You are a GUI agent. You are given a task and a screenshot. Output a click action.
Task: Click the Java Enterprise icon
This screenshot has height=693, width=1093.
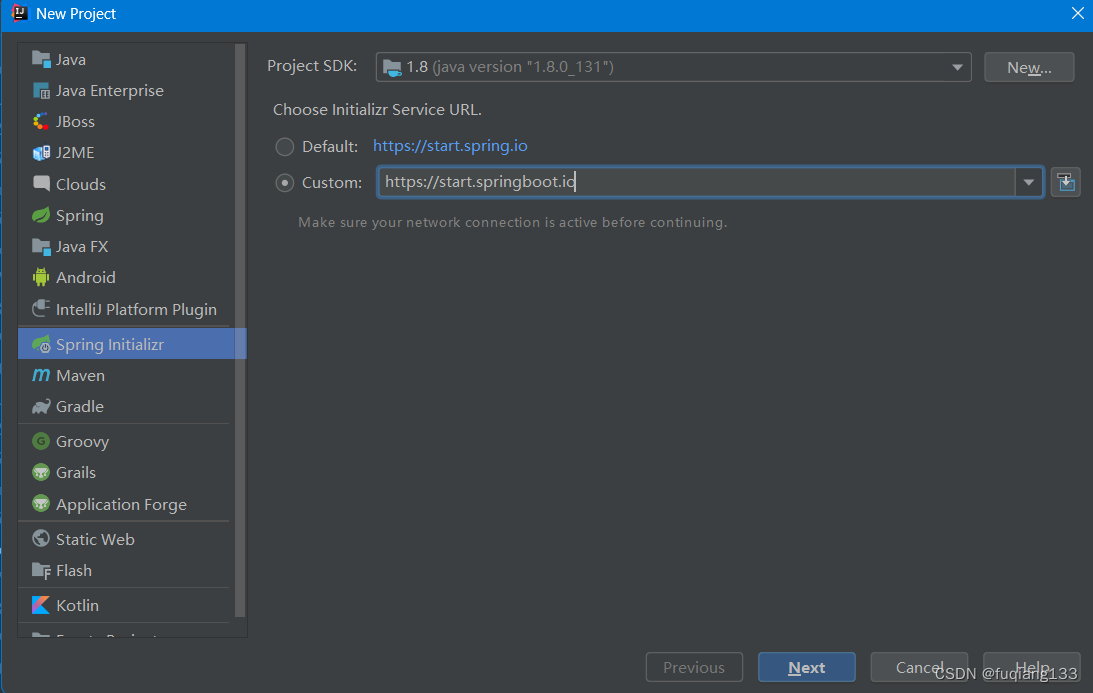[41, 91]
